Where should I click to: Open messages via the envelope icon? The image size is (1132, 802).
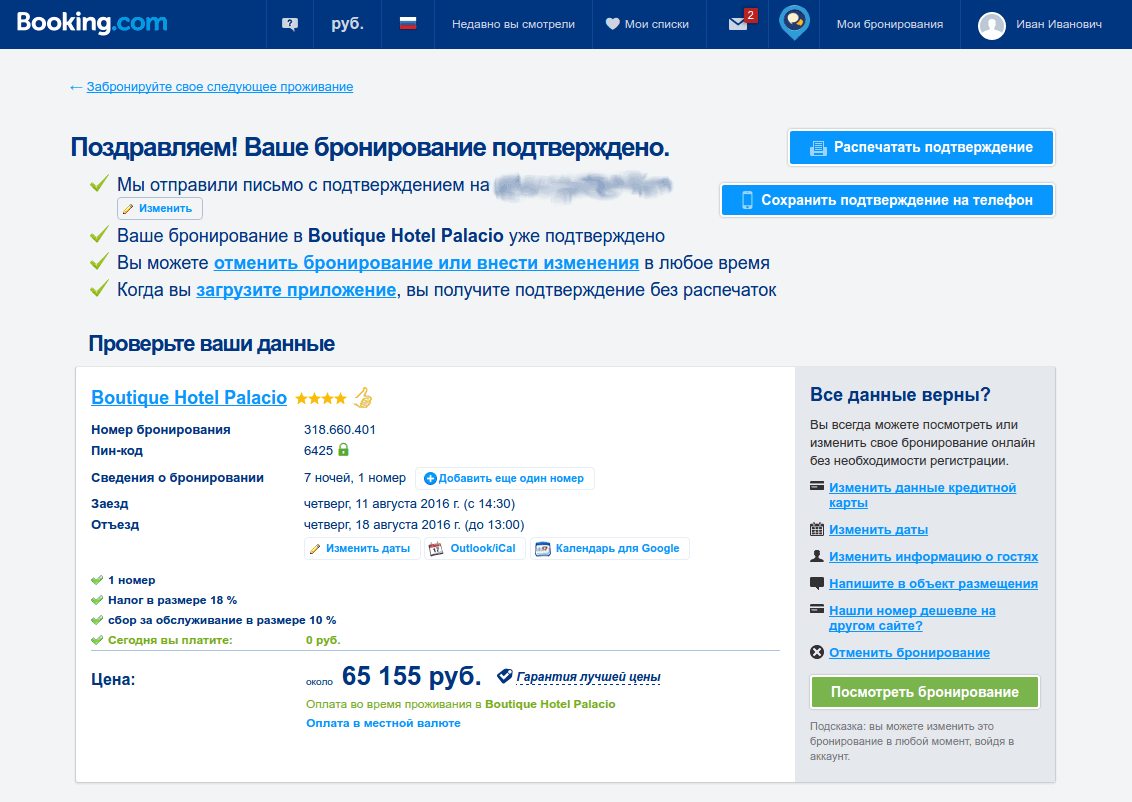pyautogui.click(x=736, y=25)
